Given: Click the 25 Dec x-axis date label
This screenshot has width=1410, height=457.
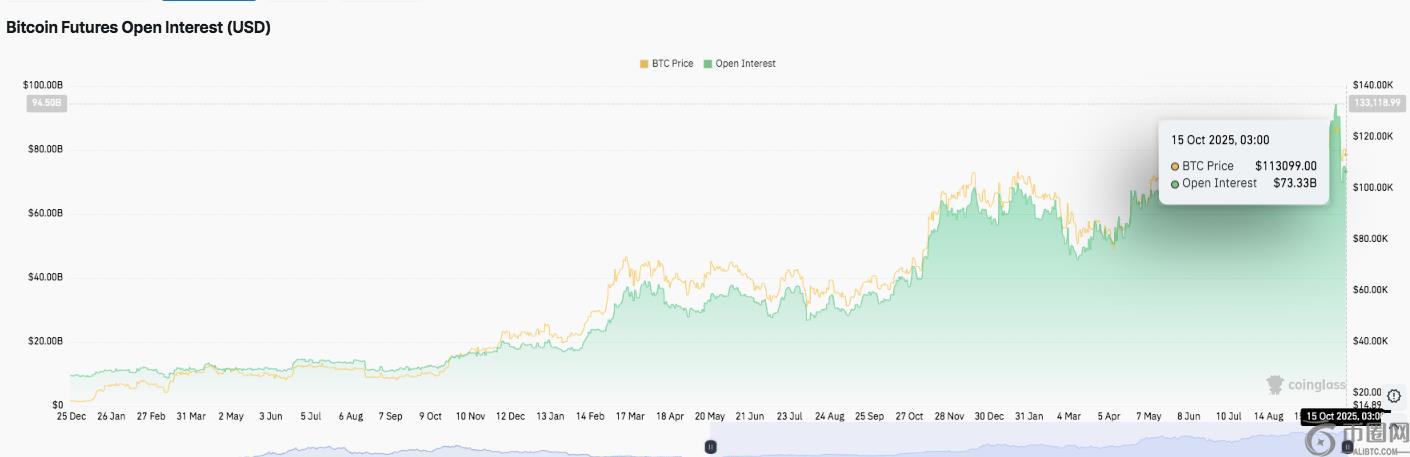Looking at the screenshot, I should click(70, 415).
